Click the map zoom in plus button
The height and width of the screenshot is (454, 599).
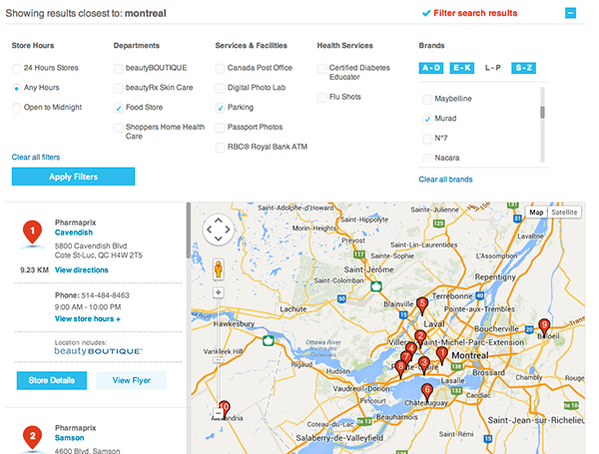218,292
